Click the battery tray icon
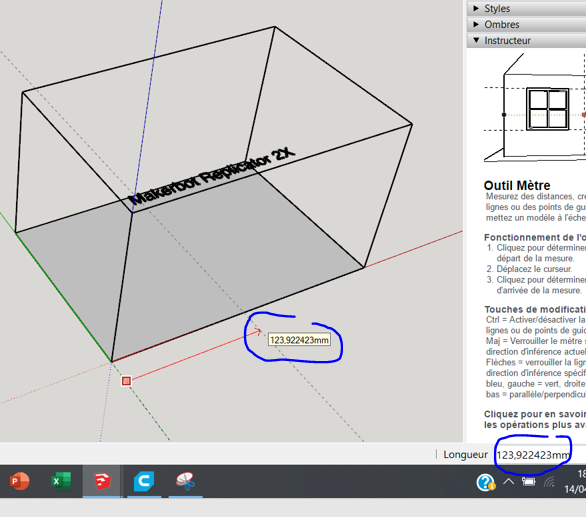The width and height of the screenshot is (586, 517). pyautogui.click(x=528, y=481)
